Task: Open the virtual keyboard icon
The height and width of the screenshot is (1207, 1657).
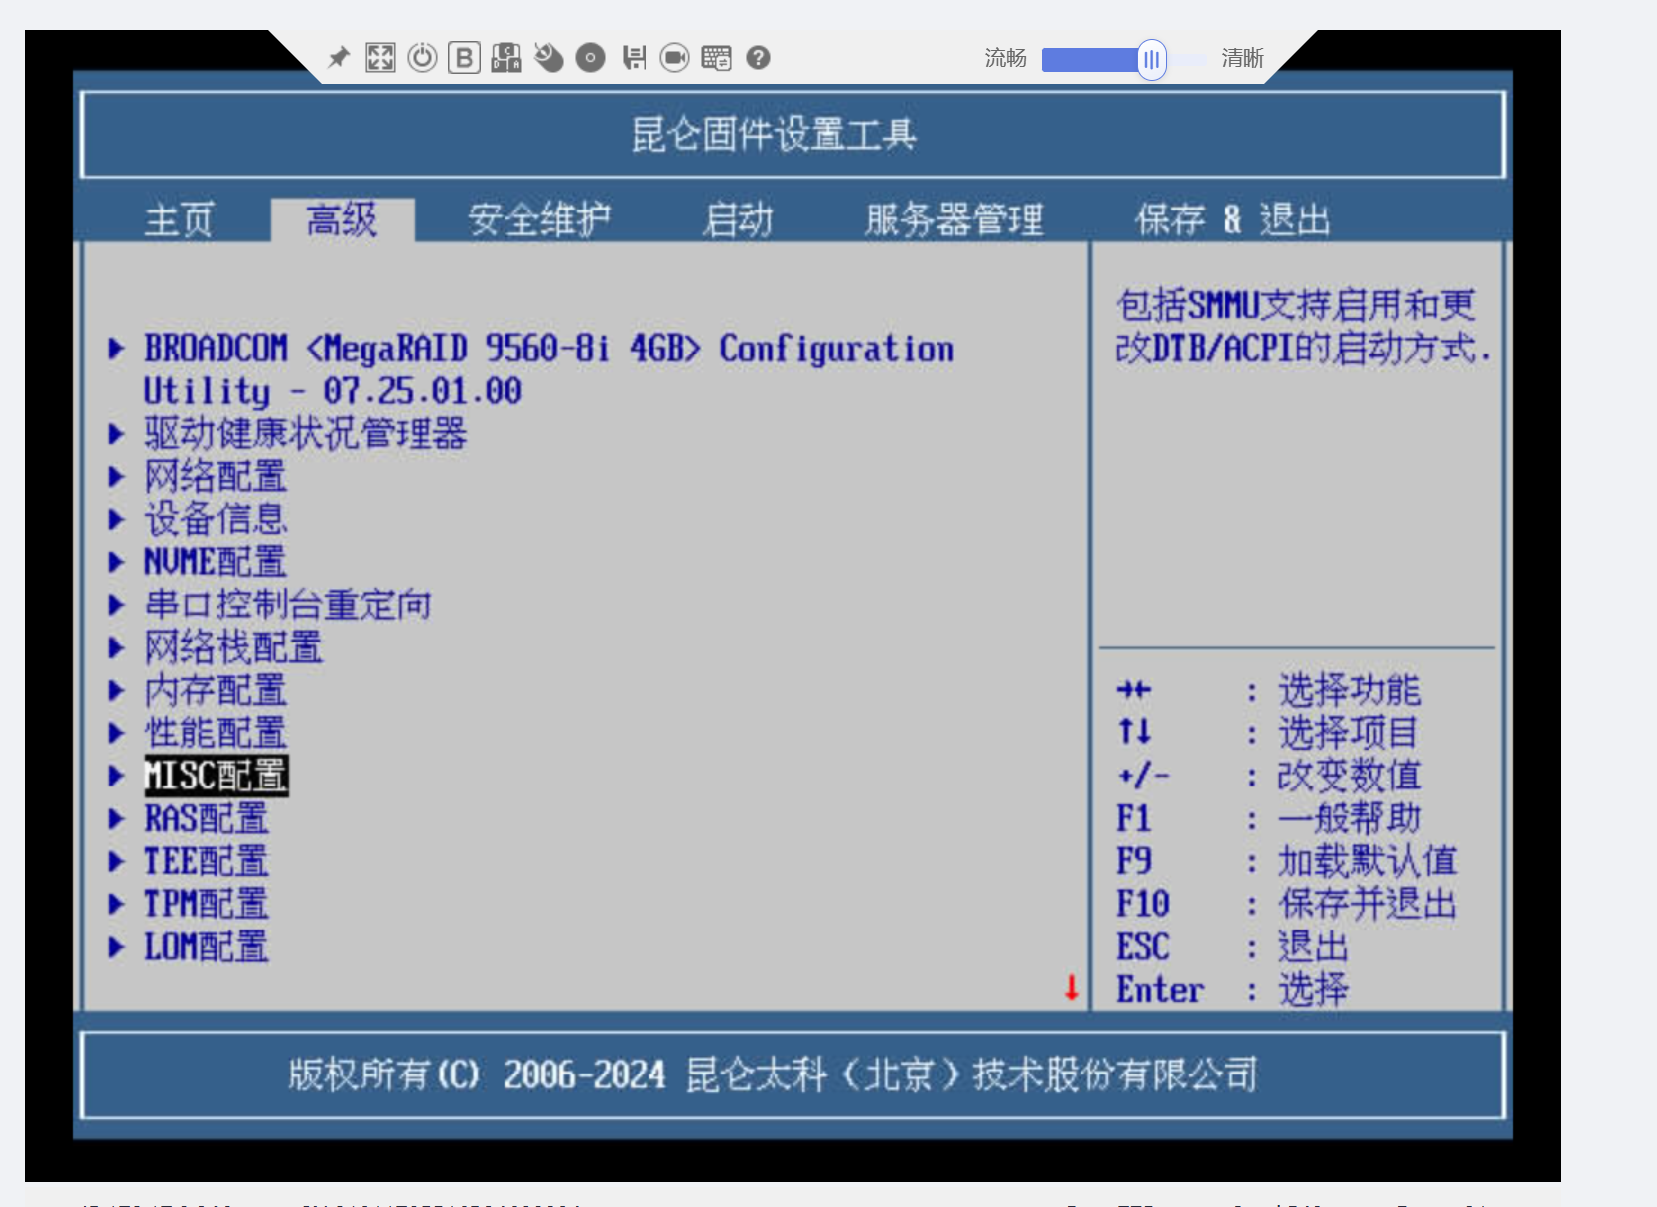Action: [x=716, y=58]
